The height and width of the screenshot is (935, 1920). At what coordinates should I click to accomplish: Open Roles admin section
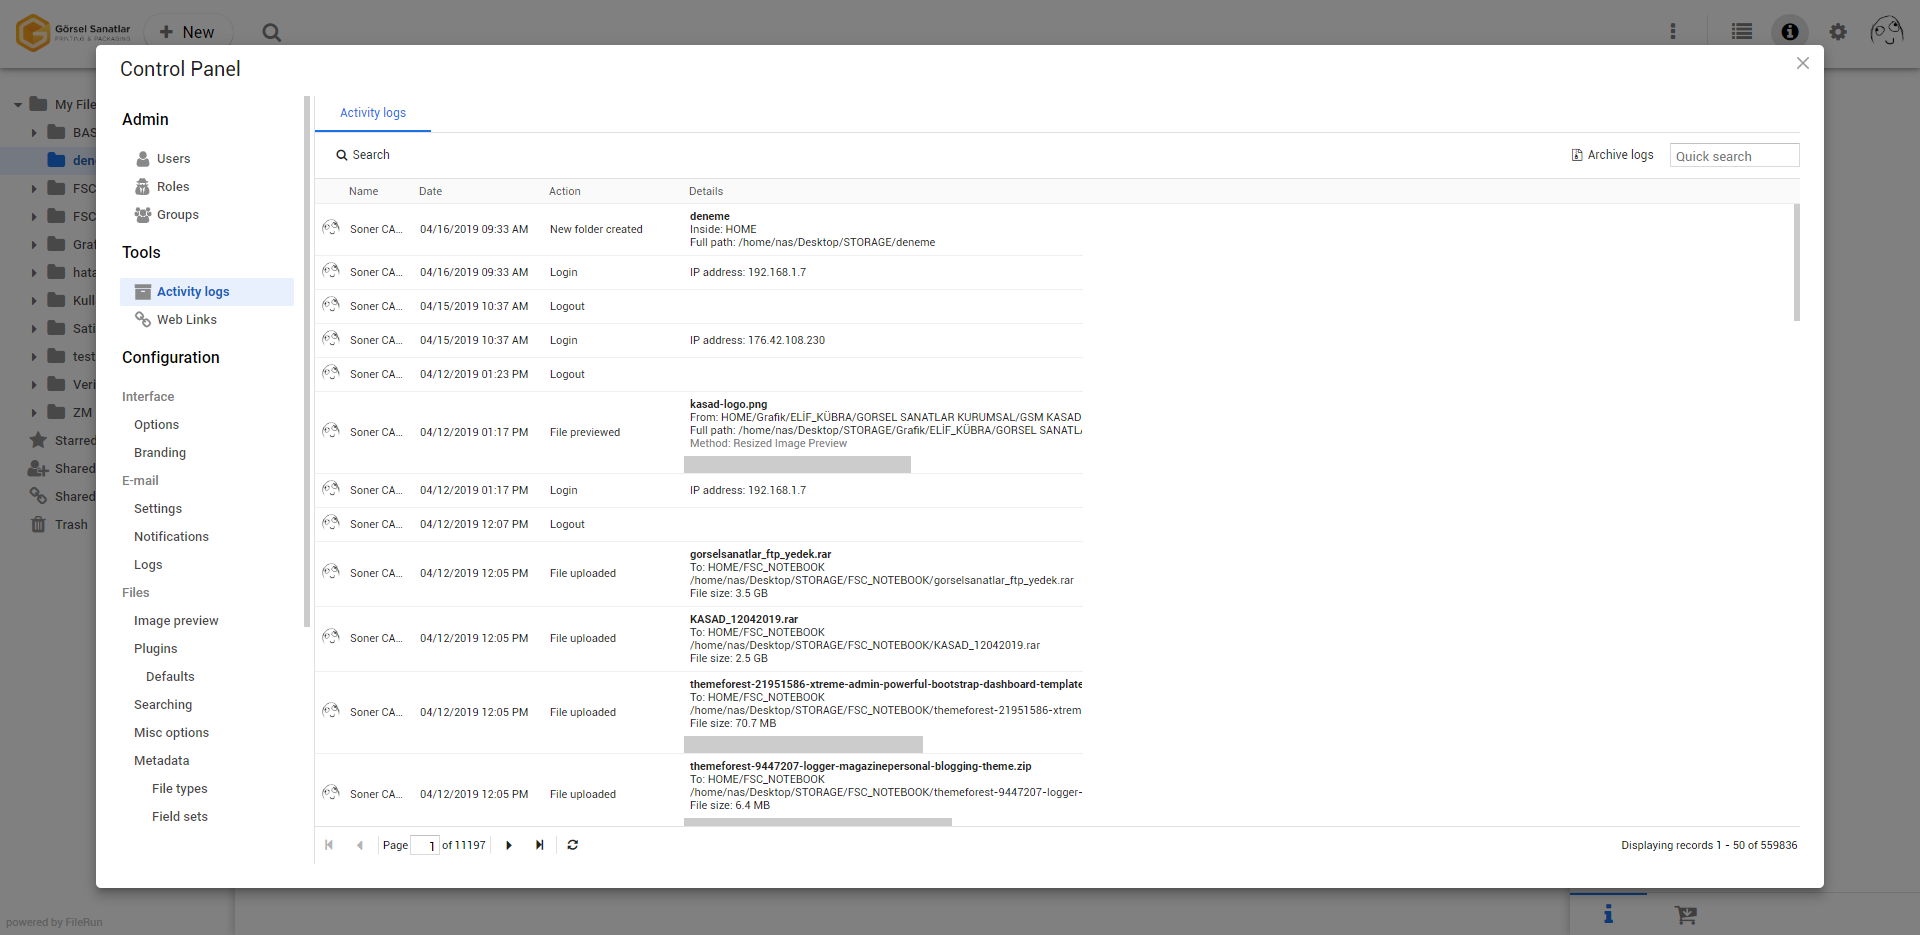tap(172, 187)
